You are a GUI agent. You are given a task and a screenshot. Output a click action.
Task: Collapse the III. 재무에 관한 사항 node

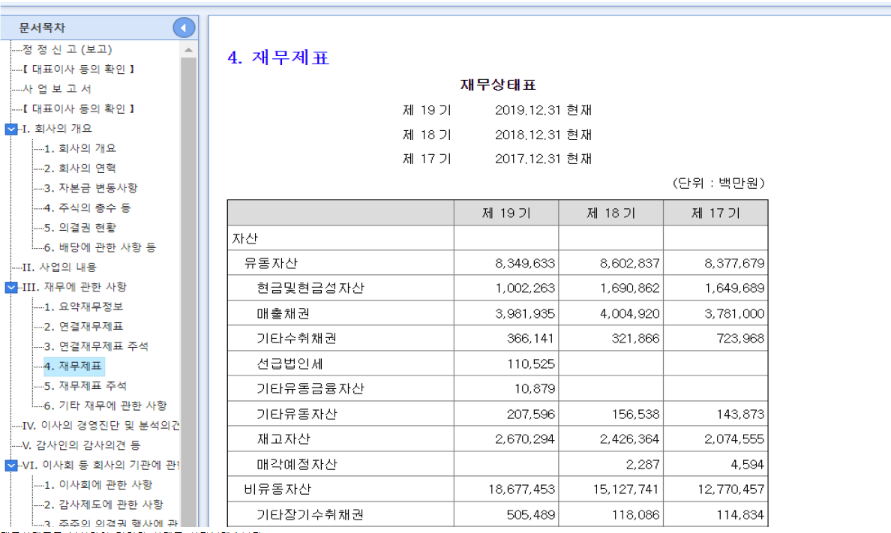click(x=11, y=288)
